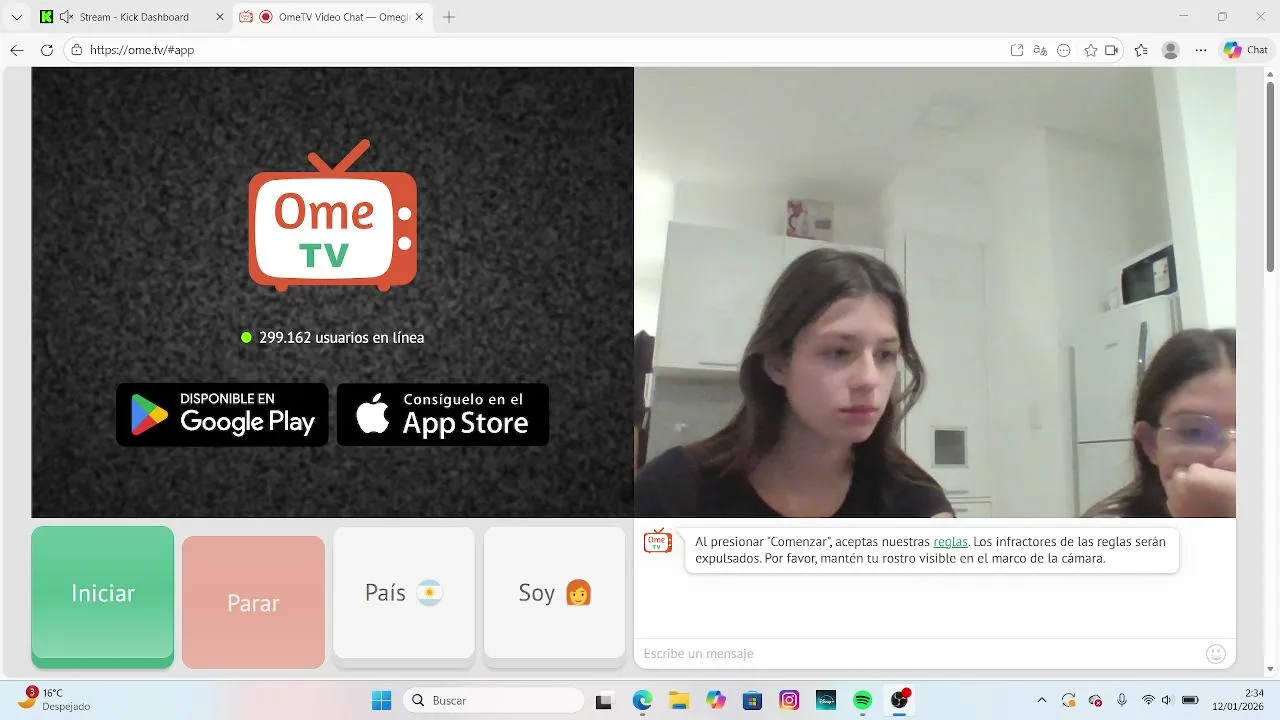Click the page vertical scrollbar
Screen dimensions: 1280x720
[x=1271, y=176]
